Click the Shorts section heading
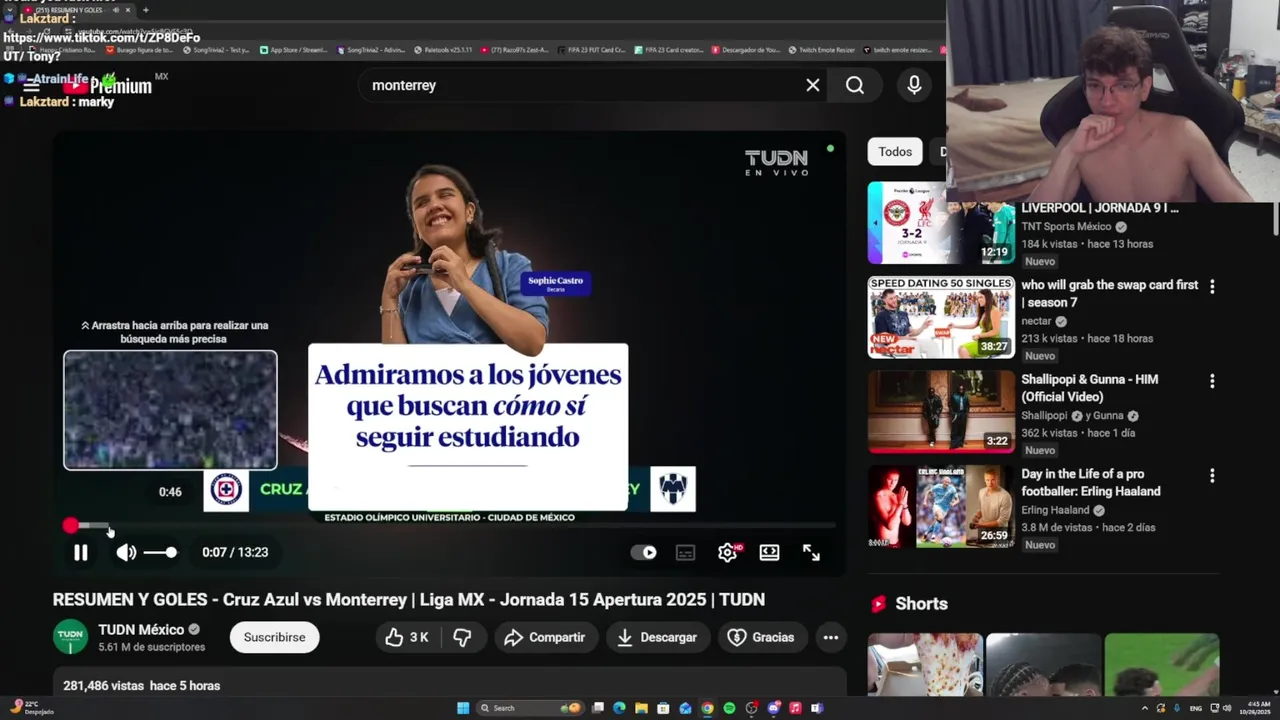This screenshot has width=1280, height=720. click(921, 604)
